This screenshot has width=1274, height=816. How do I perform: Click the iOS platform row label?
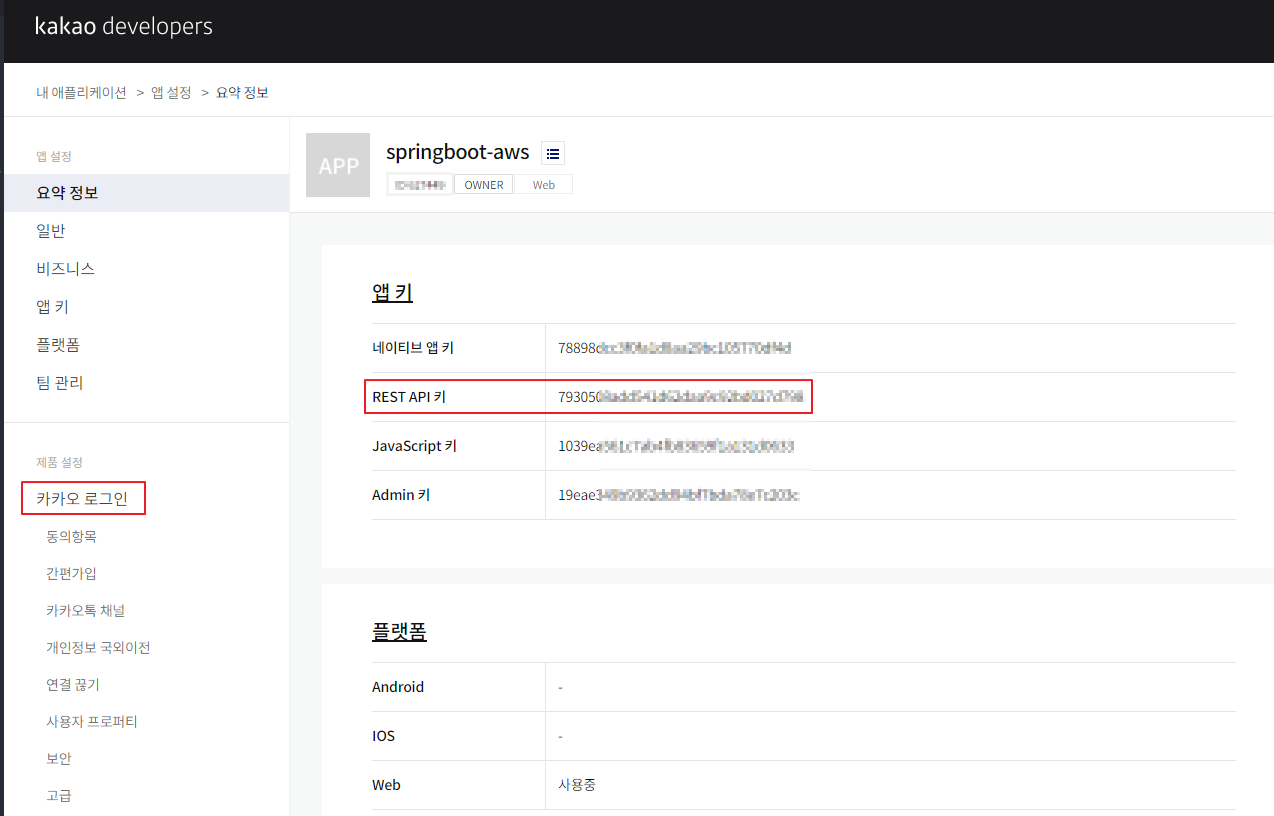[383, 736]
